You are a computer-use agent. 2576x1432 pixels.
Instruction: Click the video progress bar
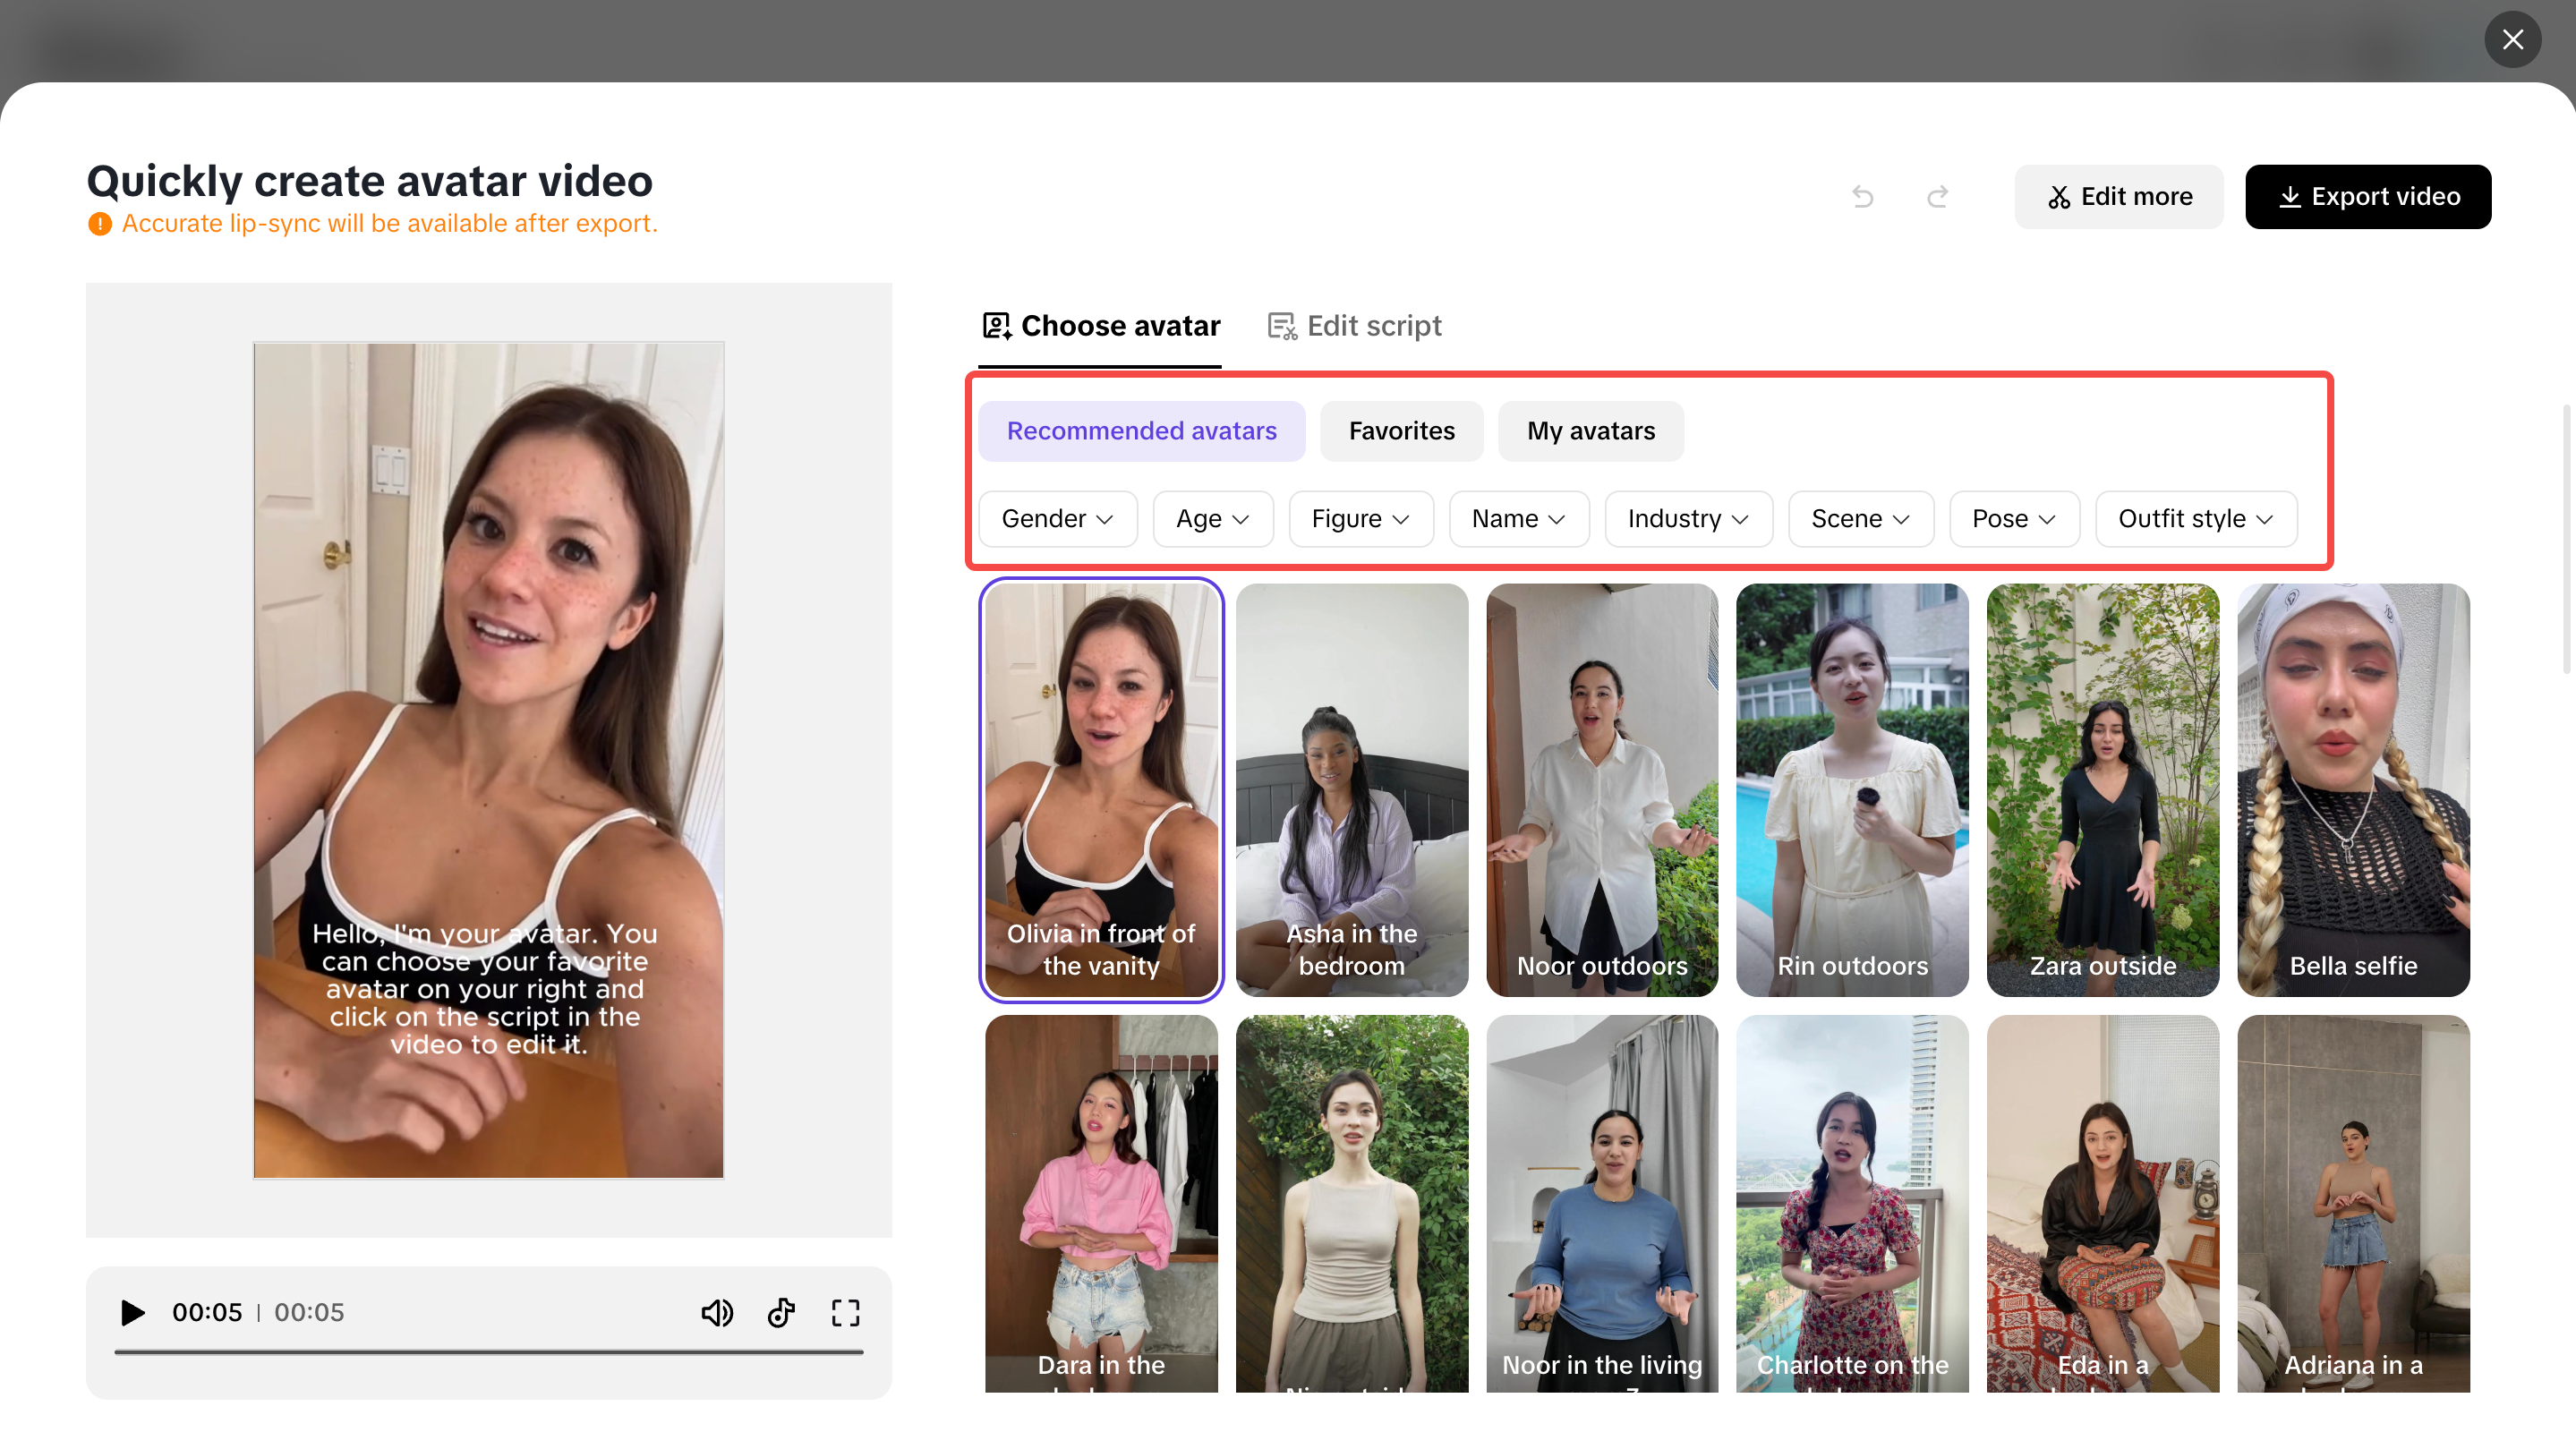pyautogui.click(x=488, y=1352)
